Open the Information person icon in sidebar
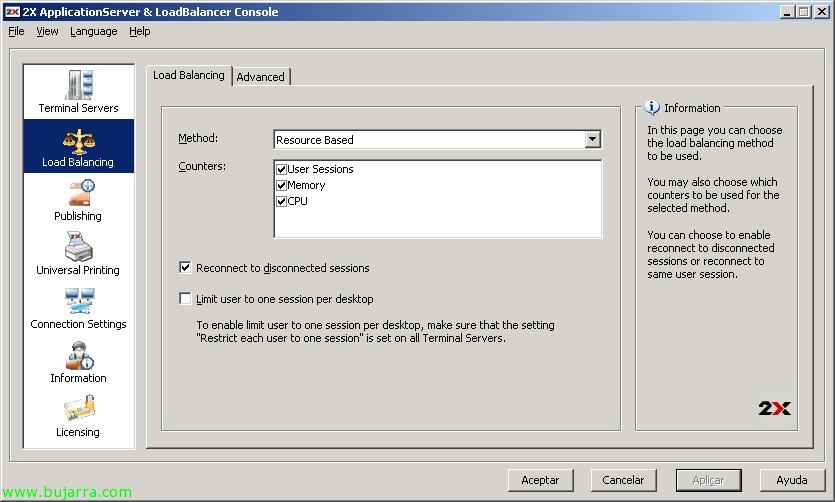Image resolution: width=835 pixels, height=502 pixels. pos(79,355)
